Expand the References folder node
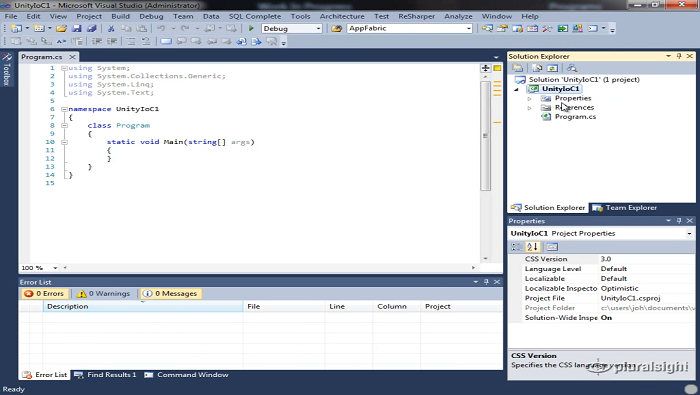This screenshot has width=700, height=395. coord(529,108)
